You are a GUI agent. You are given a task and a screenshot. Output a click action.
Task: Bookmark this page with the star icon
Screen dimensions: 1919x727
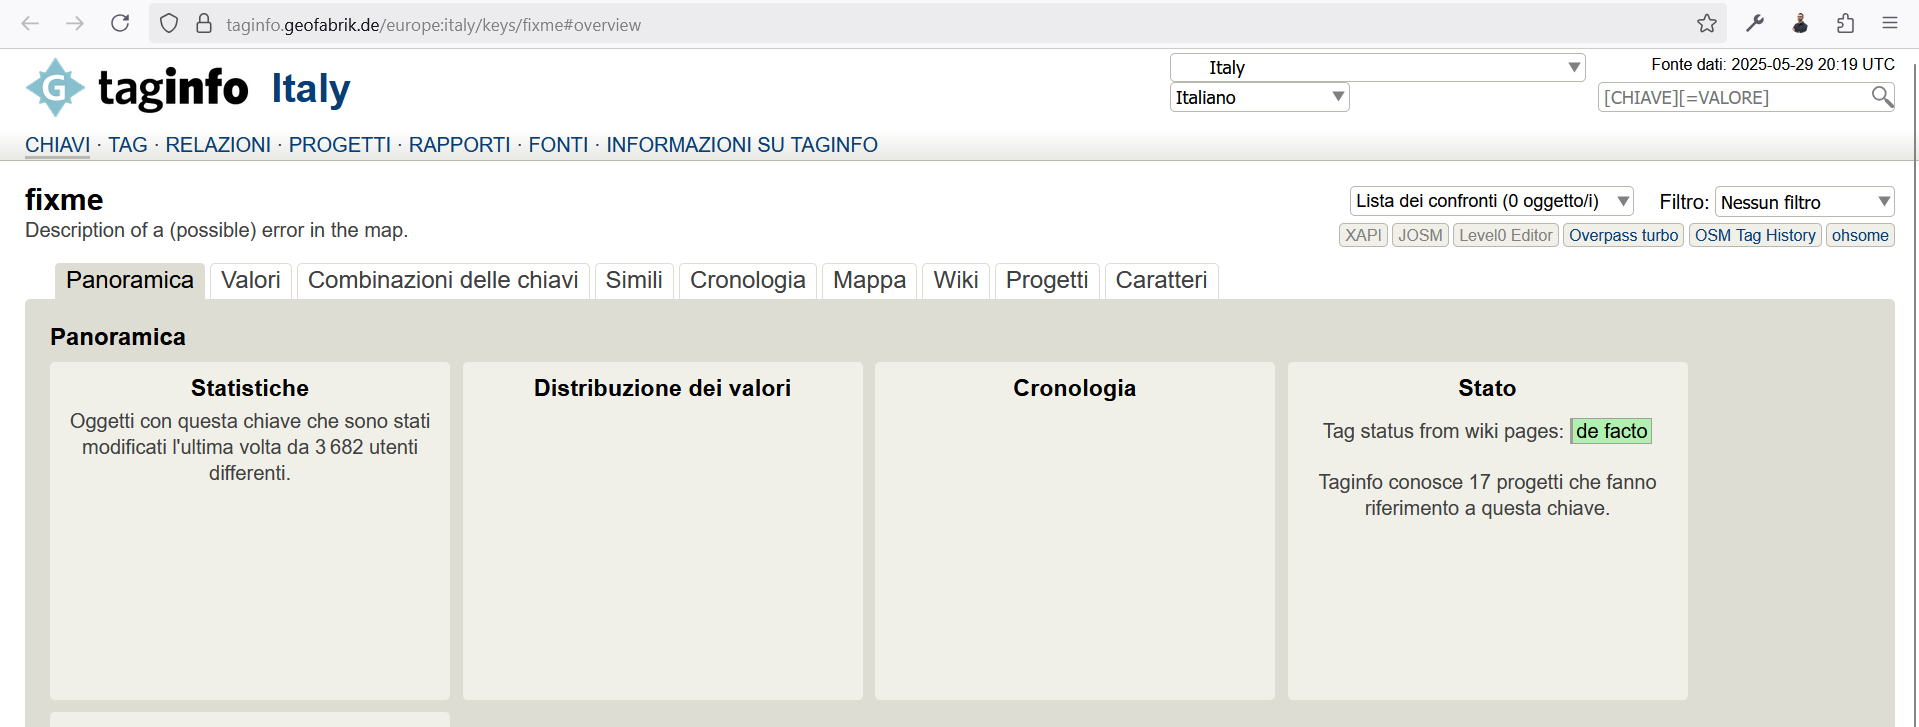1707,23
